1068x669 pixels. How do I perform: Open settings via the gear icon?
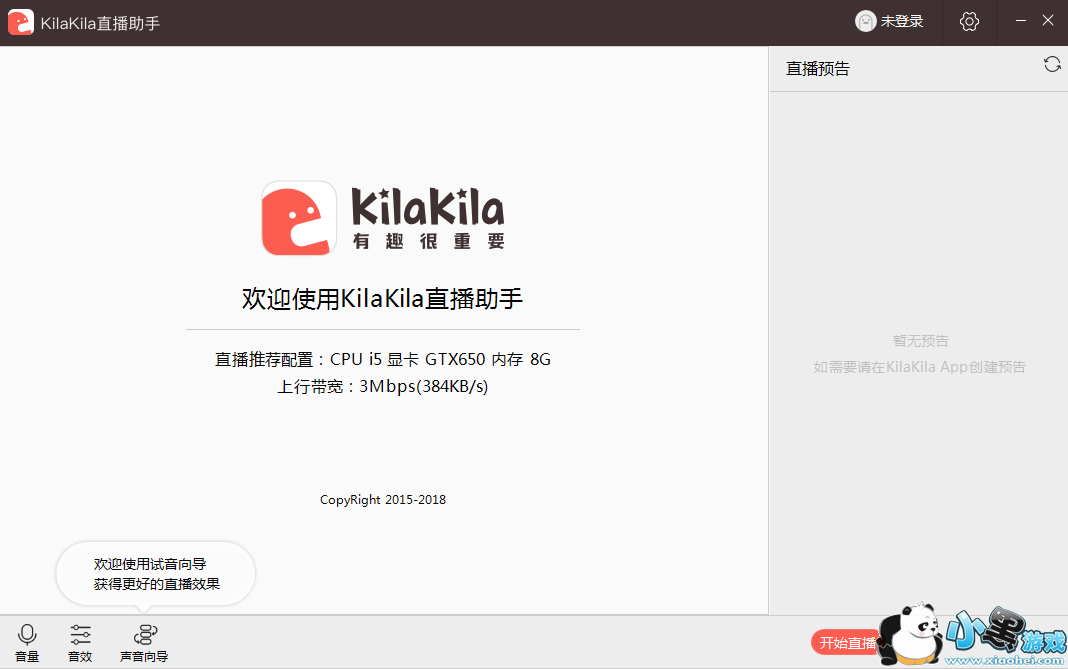pyautogui.click(x=969, y=22)
